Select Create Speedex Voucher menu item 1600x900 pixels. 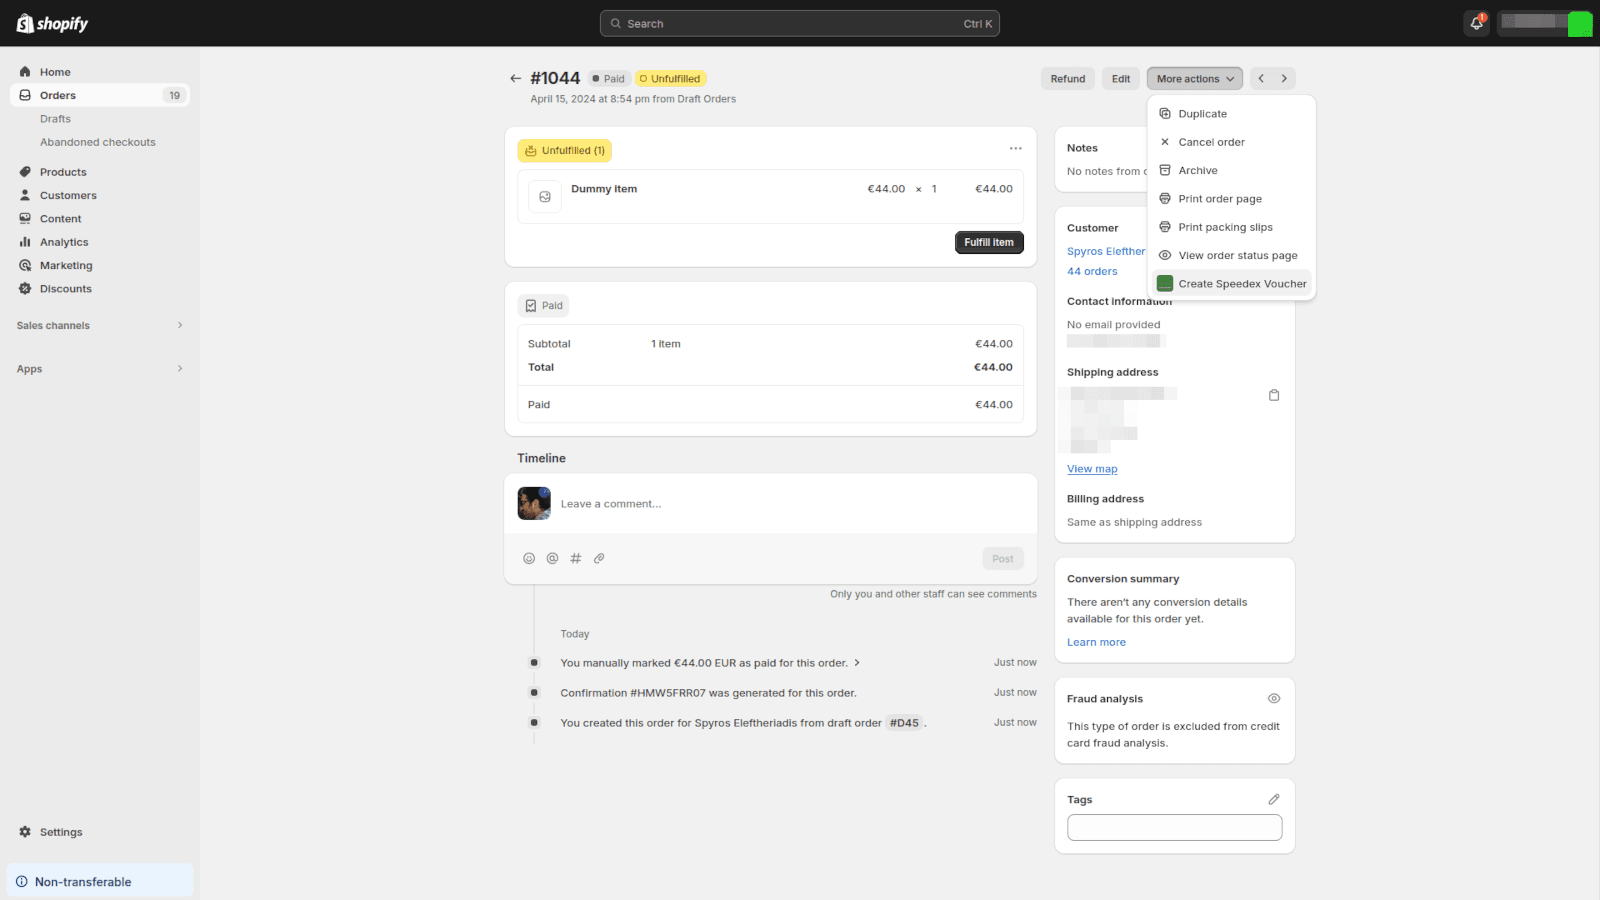pyautogui.click(x=1241, y=284)
